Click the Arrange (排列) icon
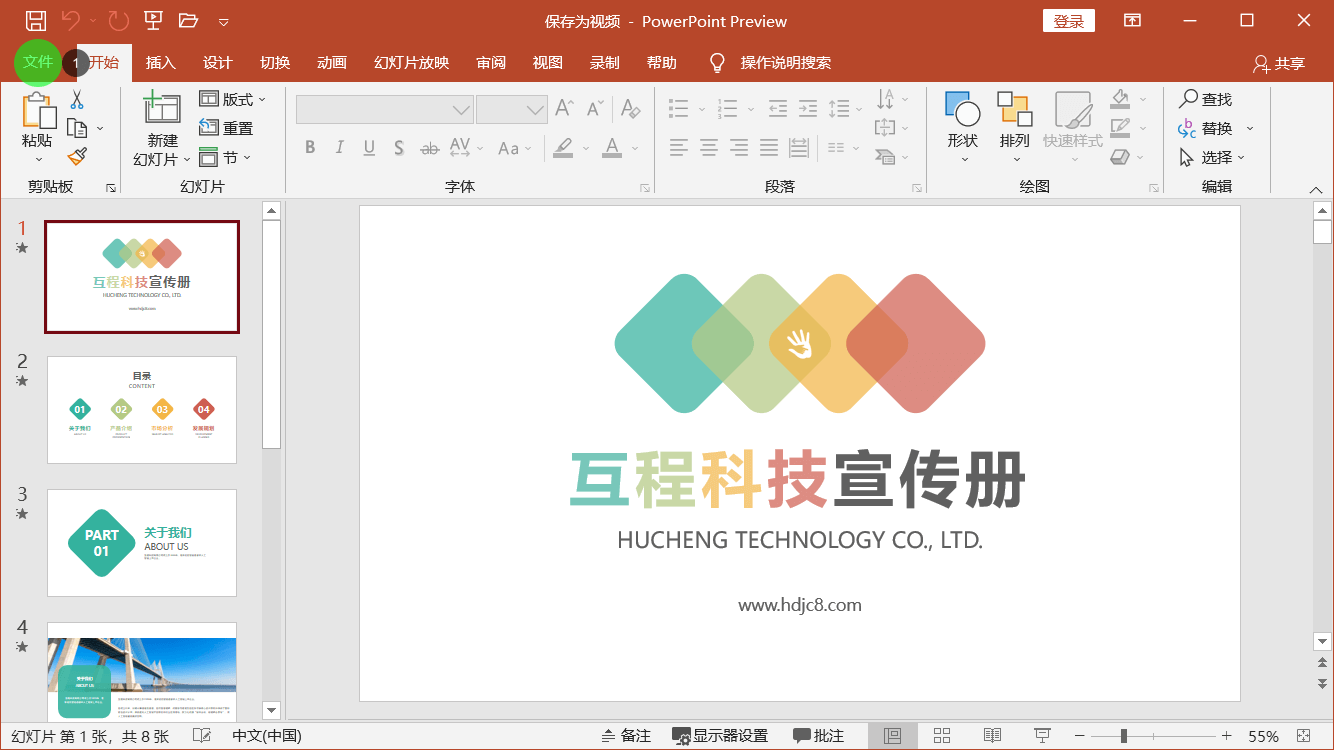 (1014, 109)
